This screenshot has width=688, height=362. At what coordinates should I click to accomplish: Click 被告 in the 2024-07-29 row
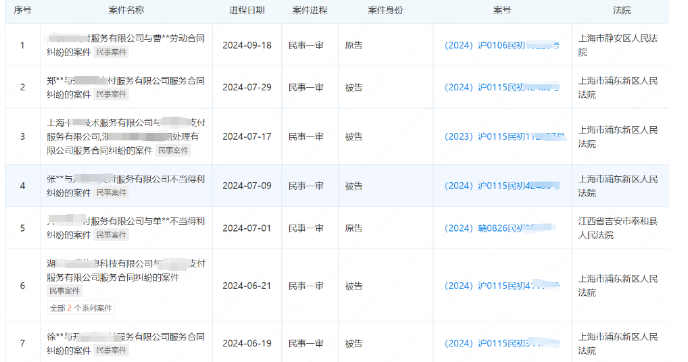(x=354, y=87)
